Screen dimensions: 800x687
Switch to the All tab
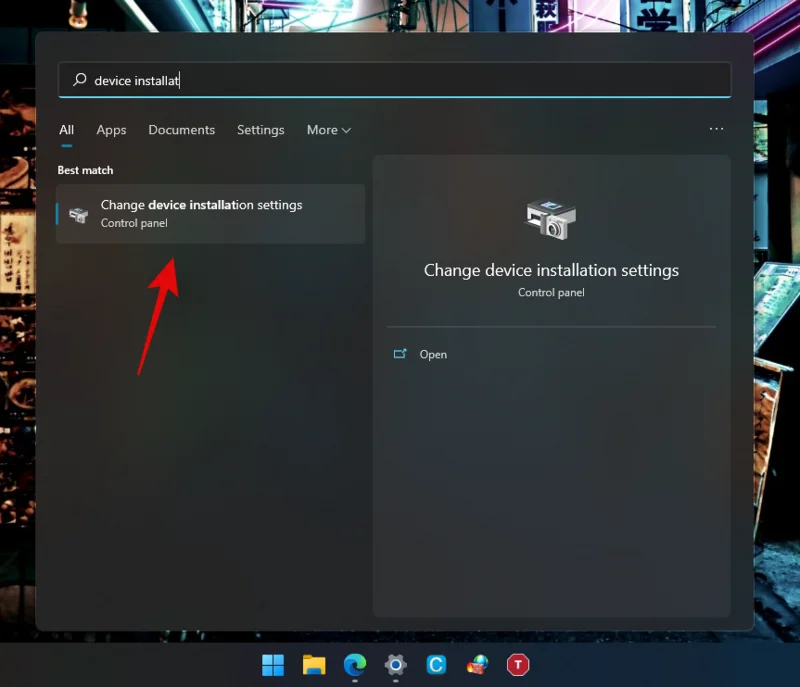click(66, 130)
